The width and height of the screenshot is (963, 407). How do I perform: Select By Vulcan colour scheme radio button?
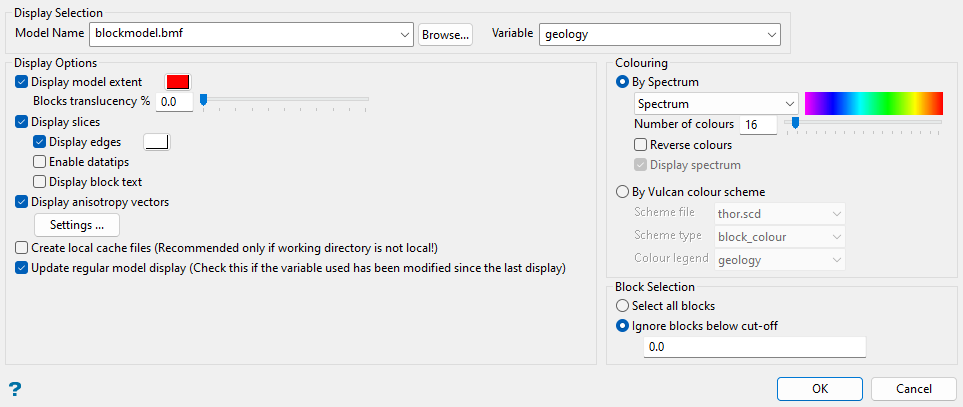click(624, 192)
